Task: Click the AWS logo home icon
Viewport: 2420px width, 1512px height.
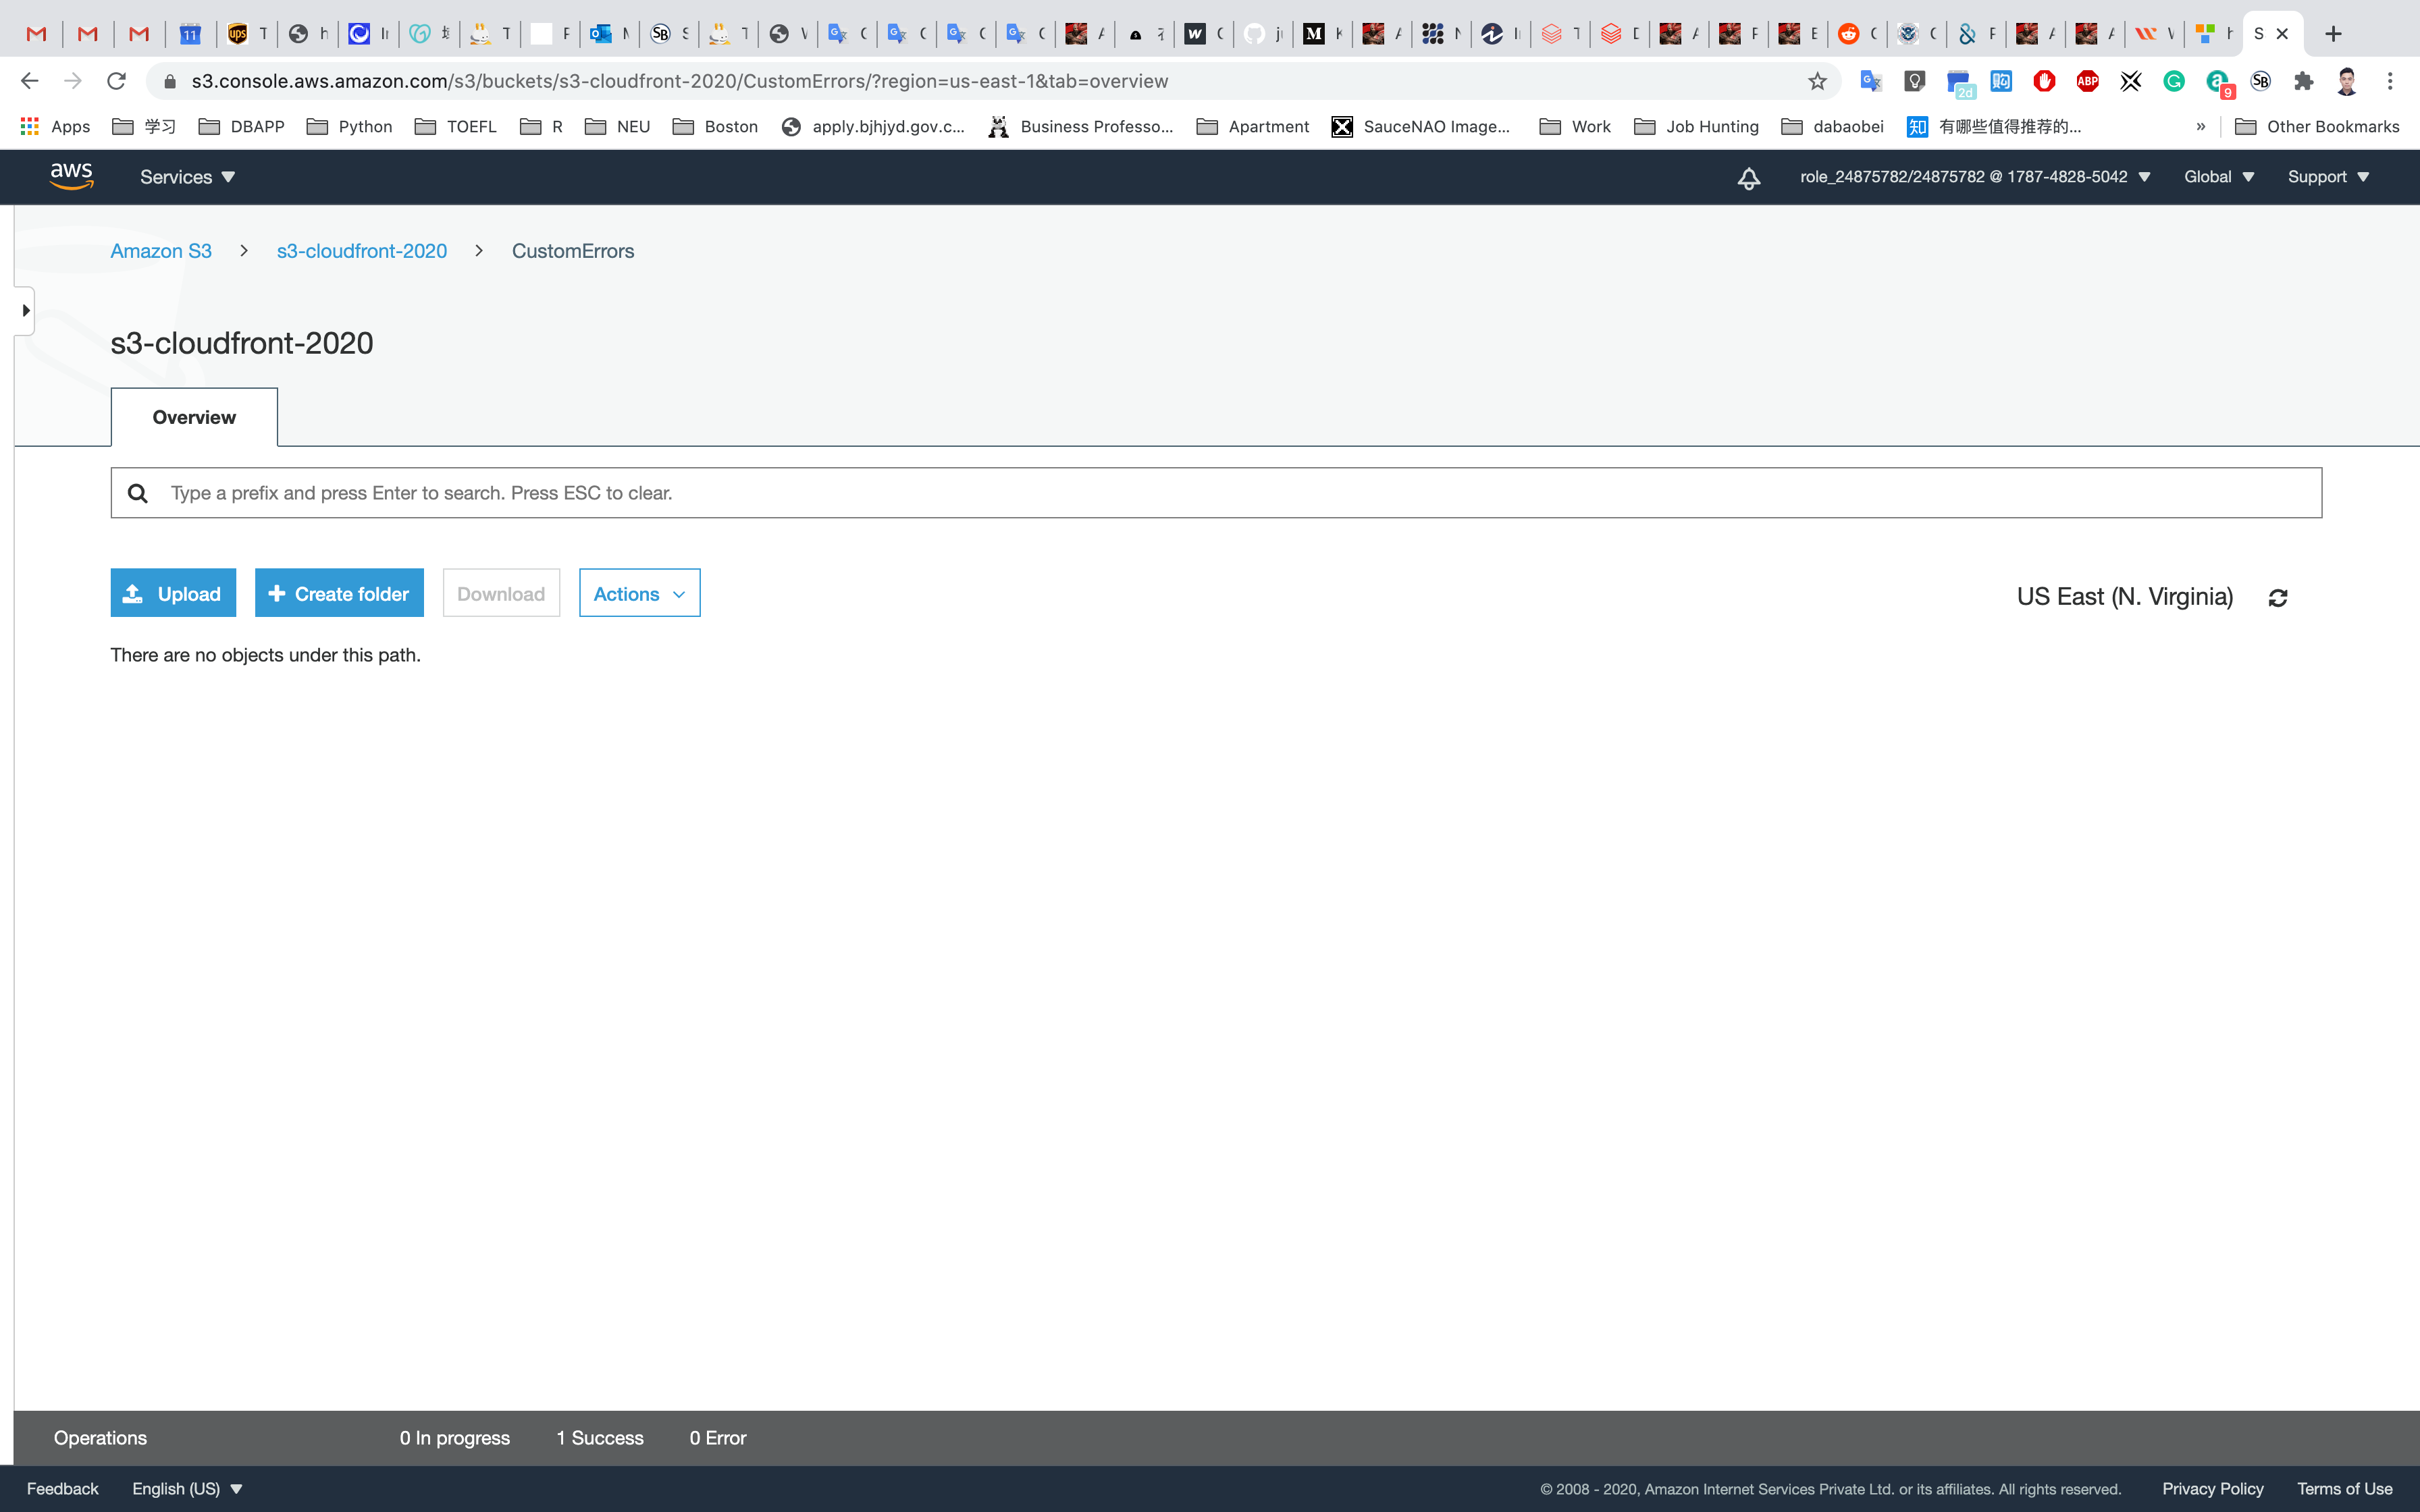Action: (x=71, y=176)
